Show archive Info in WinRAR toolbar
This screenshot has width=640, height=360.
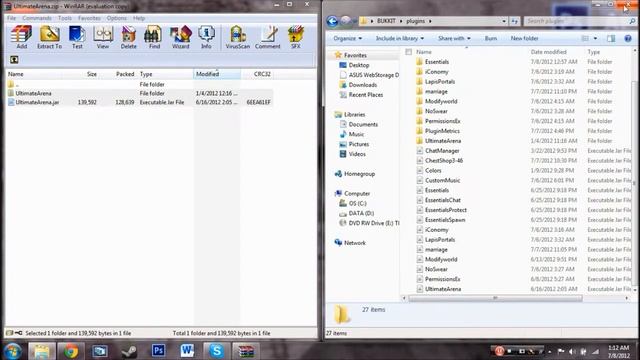pyautogui.click(x=206, y=38)
